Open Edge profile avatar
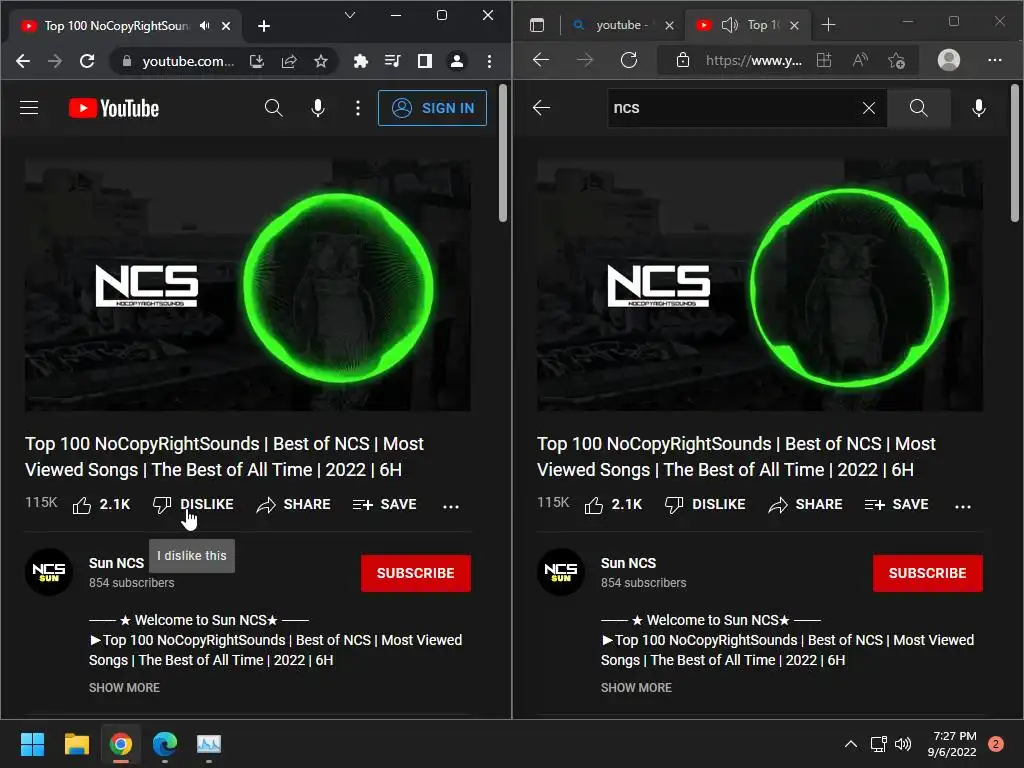The height and width of the screenshot is (768, 1024). (x=949, y=60)
